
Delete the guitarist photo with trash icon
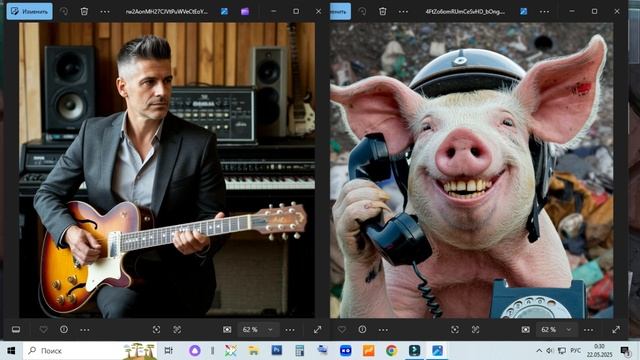click(x=84, y=11)
